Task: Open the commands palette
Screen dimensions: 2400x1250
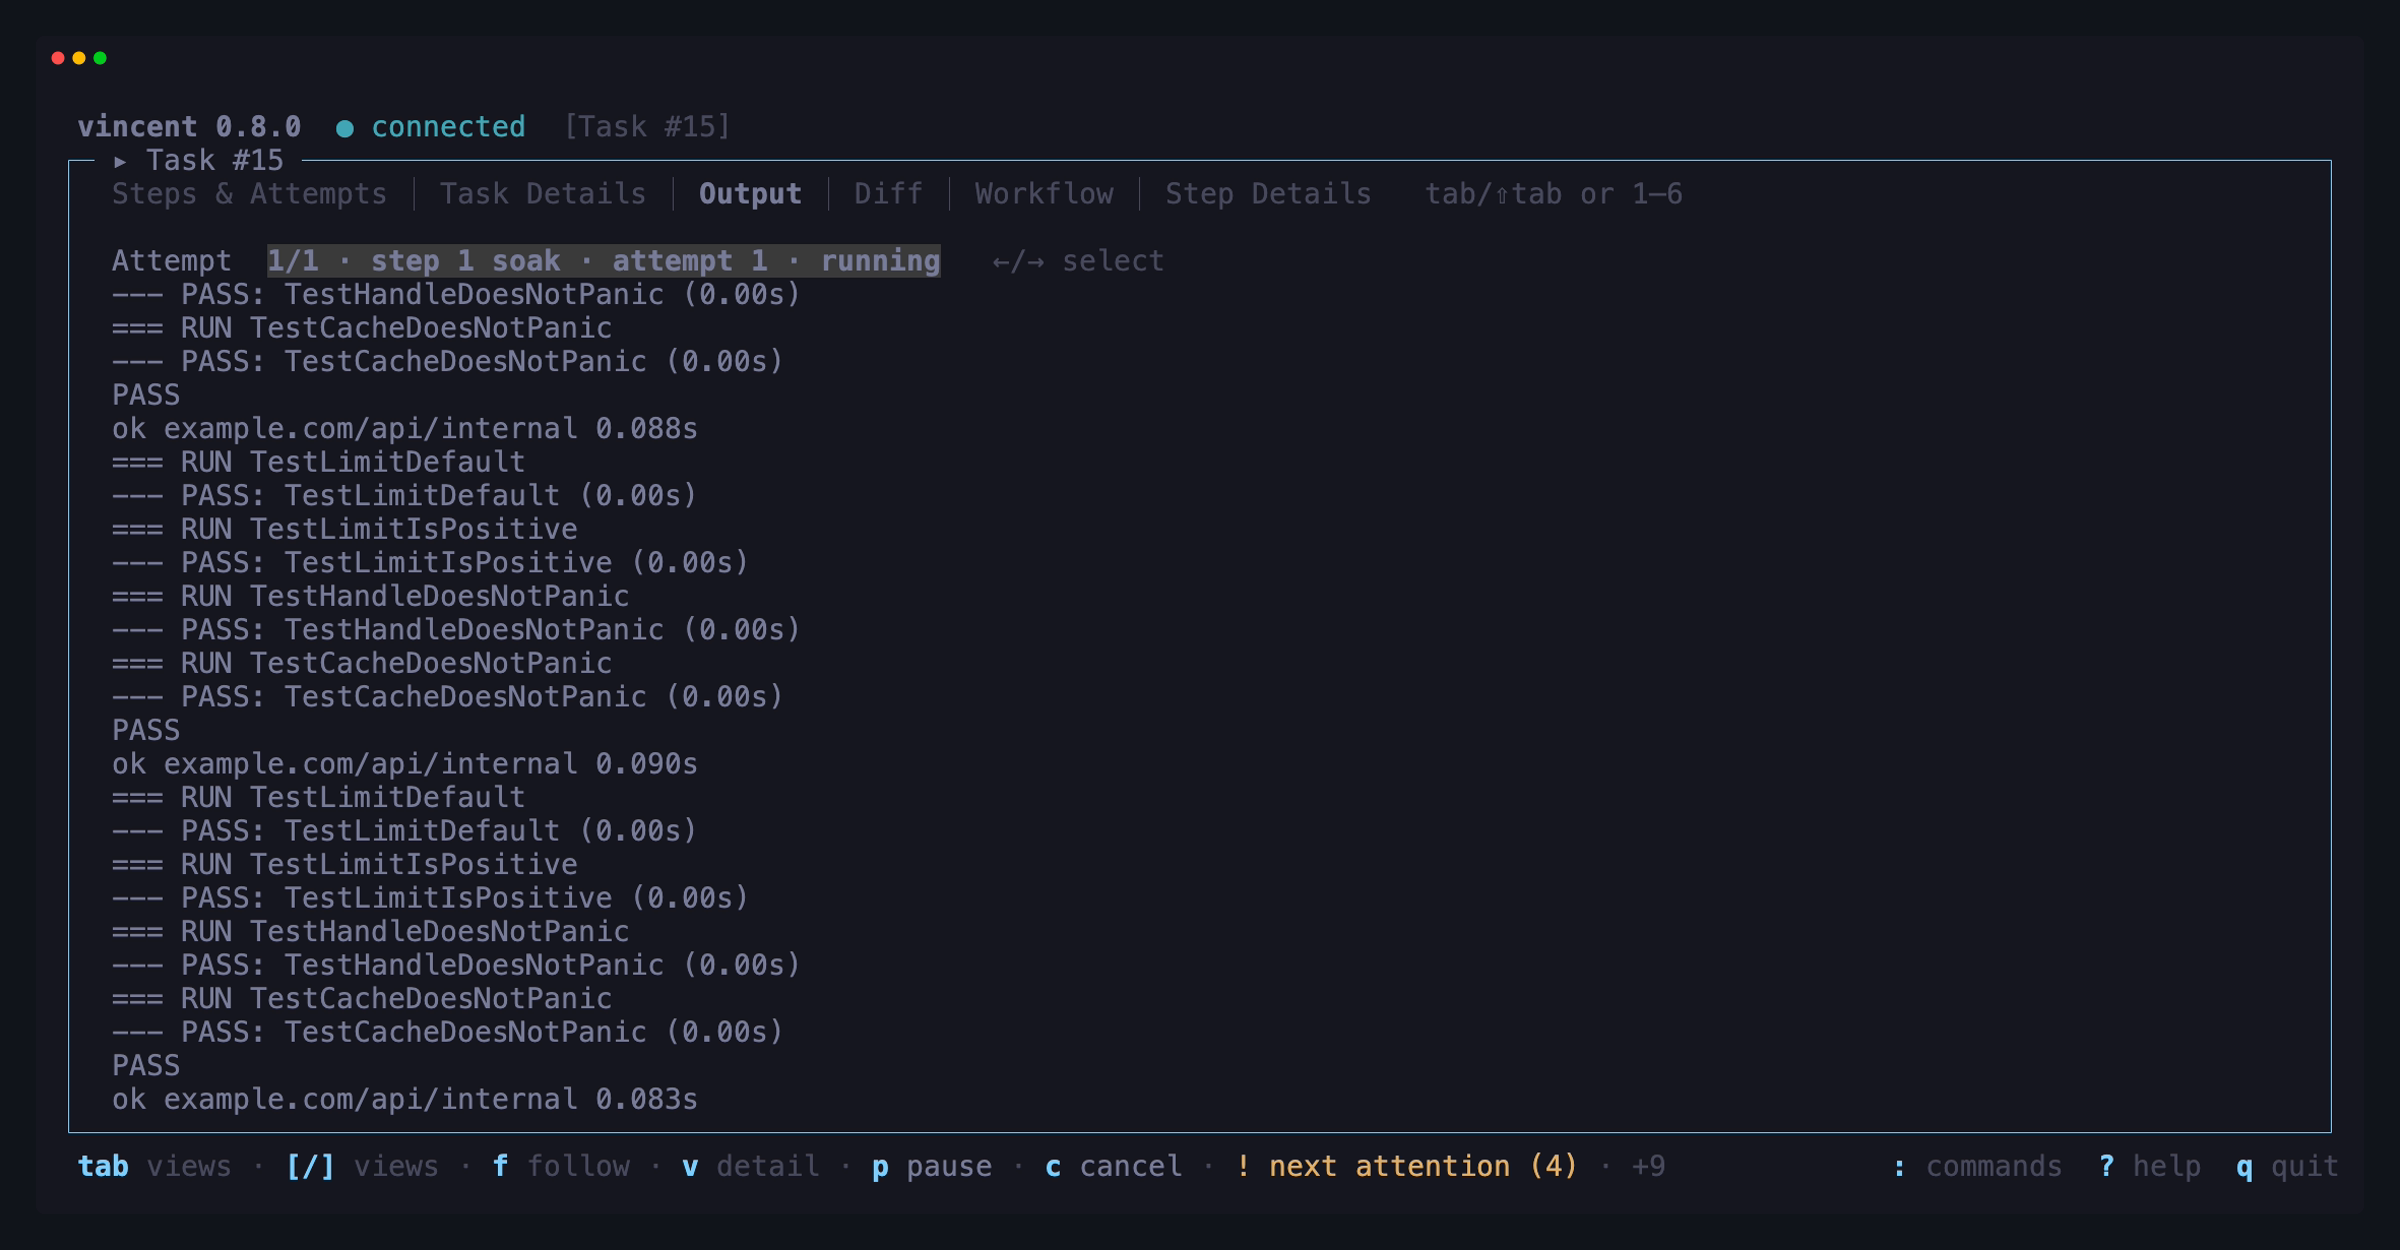Action: pos(1977,1166)
